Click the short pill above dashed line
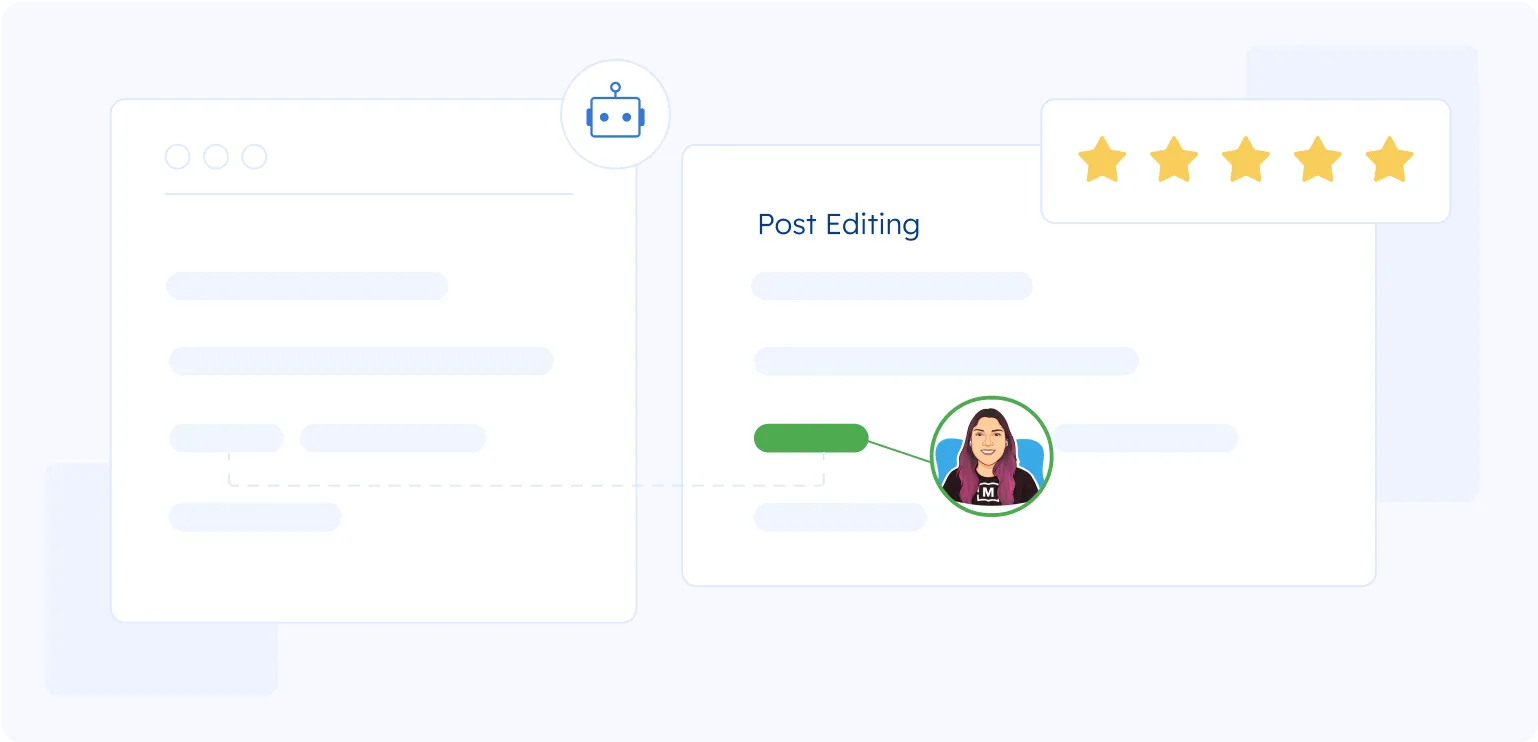The height and width of the screenshot is (742, 1538). pos(226,438)
